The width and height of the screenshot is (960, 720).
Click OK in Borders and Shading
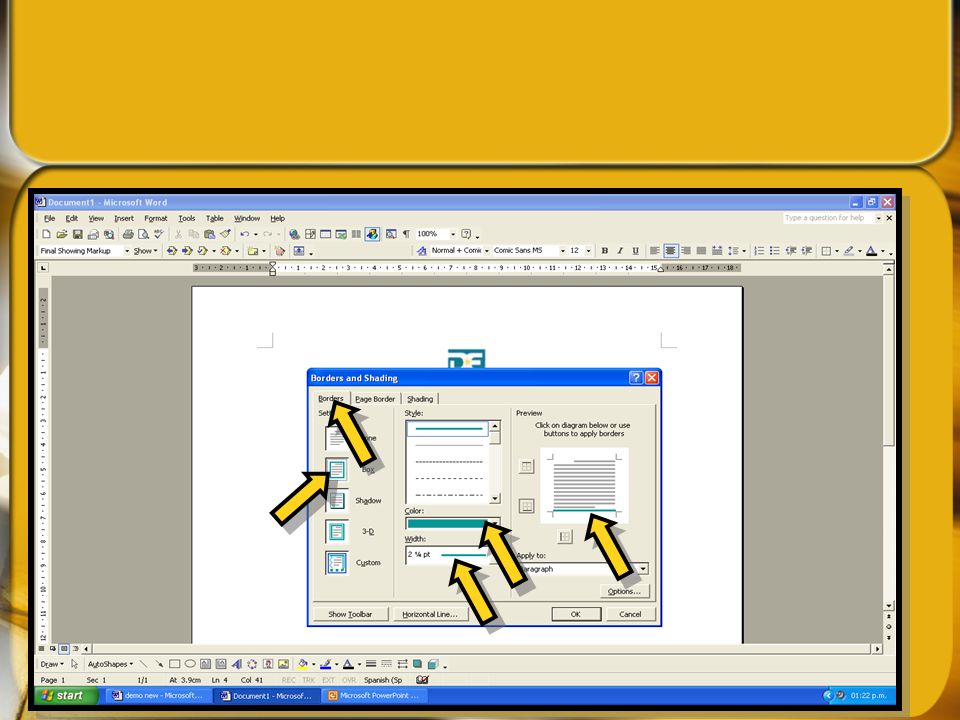pyautogui.click(x=576, y=614)
